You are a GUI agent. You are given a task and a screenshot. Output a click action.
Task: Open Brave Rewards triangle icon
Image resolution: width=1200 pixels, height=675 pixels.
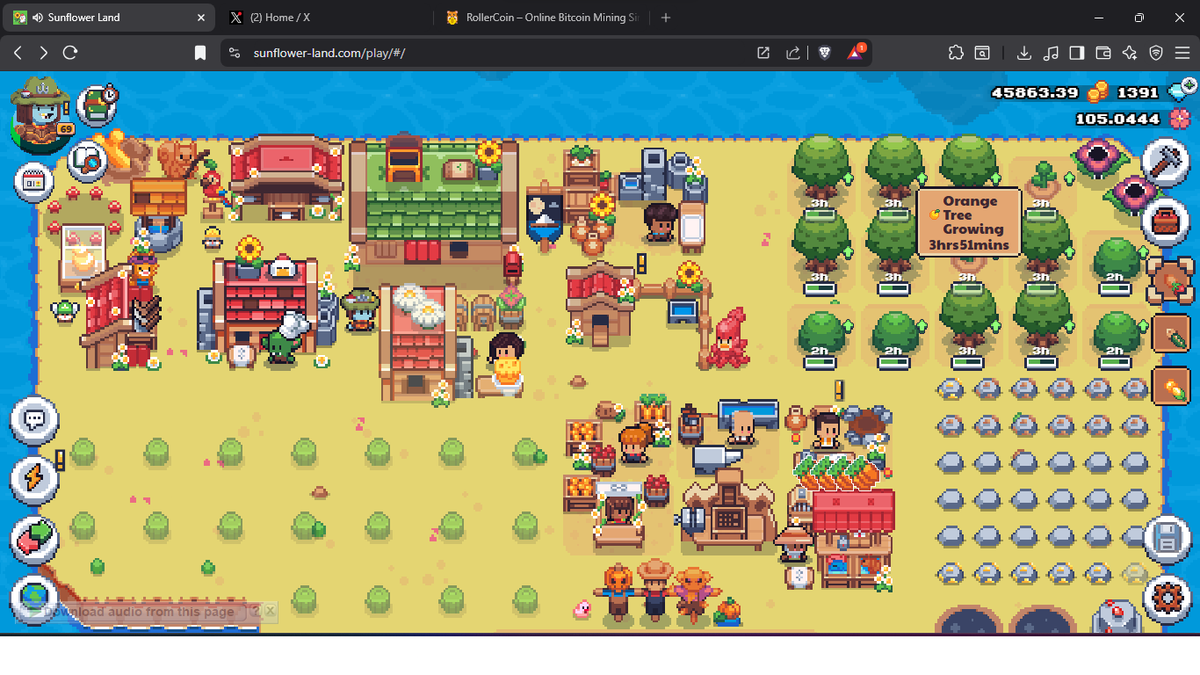pos(858,51)
